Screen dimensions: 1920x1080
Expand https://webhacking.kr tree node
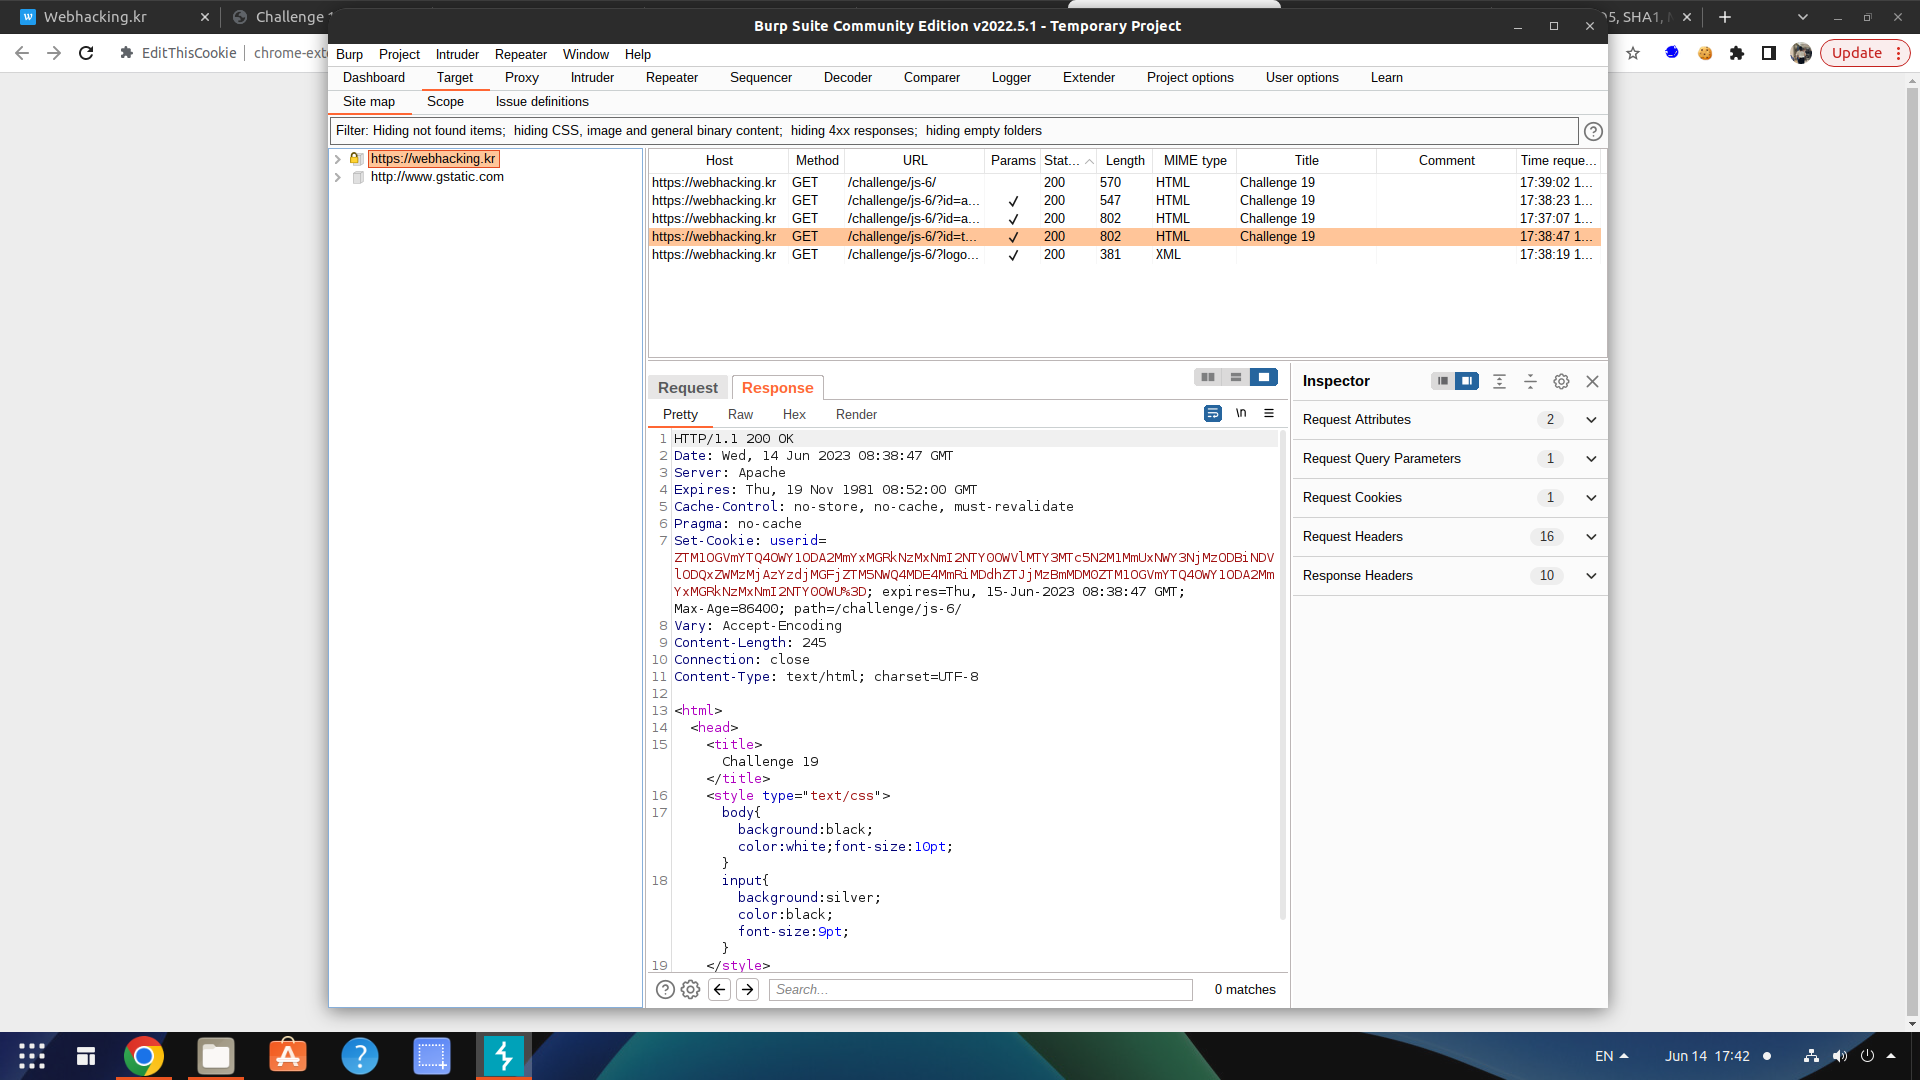click(x=338, y=159)
